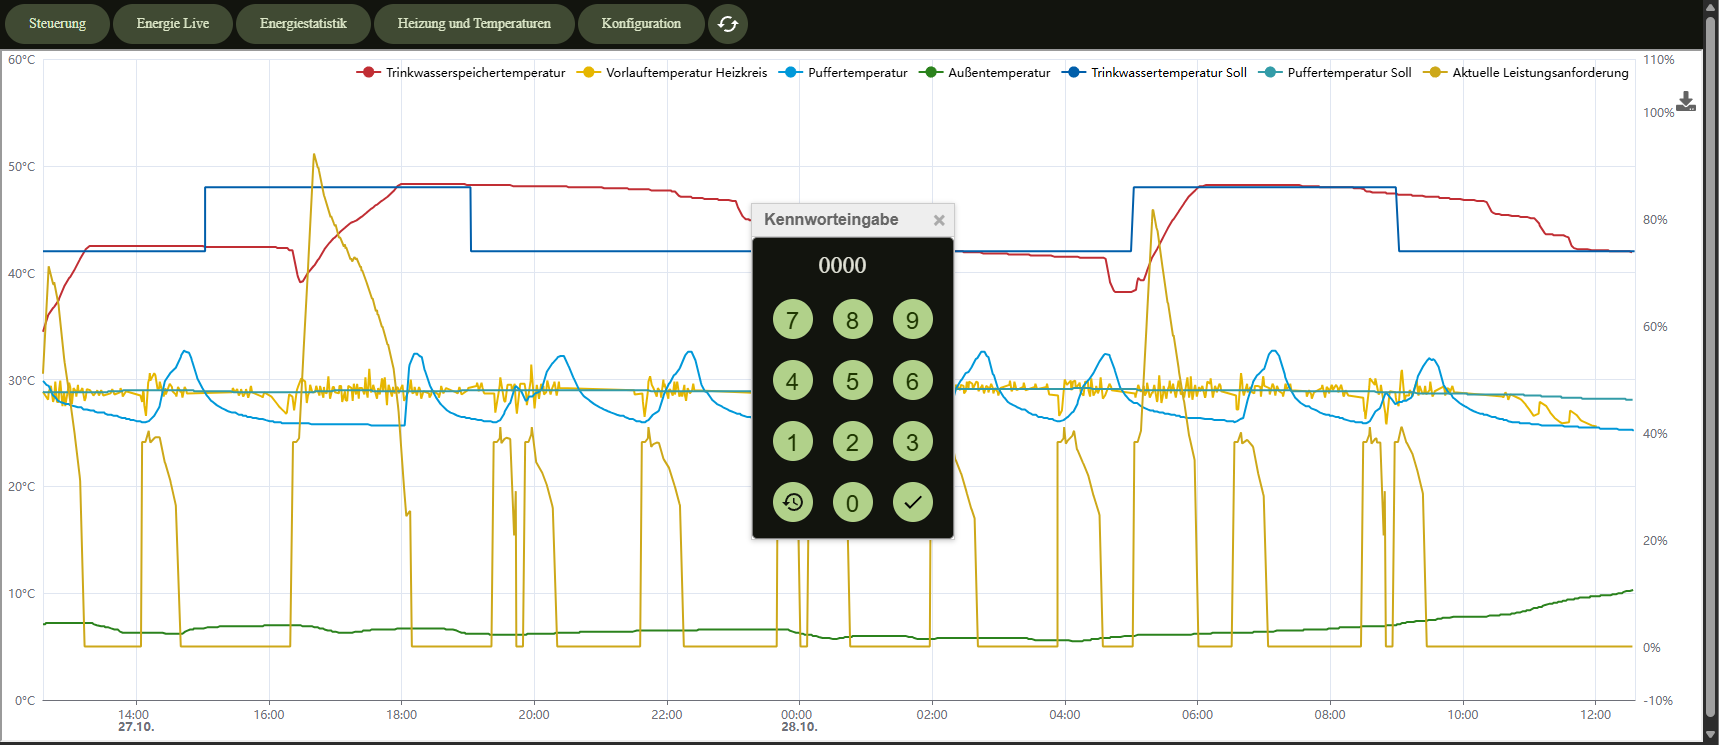Tap digit 3 on the keypad
This screenshot has width=1719, height=745.
coord(913,442)
